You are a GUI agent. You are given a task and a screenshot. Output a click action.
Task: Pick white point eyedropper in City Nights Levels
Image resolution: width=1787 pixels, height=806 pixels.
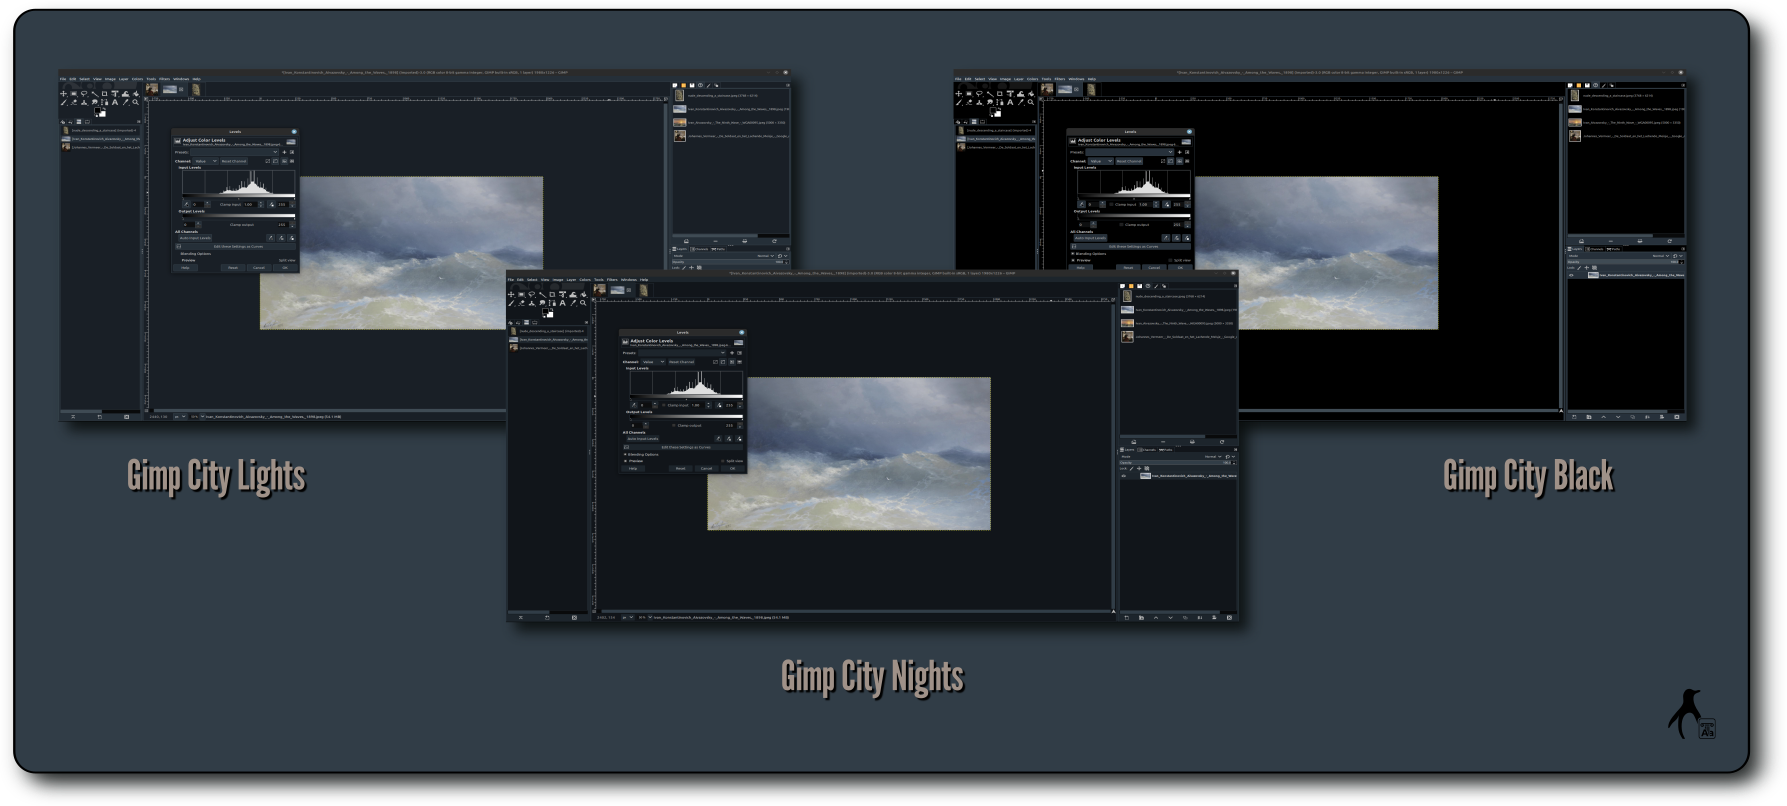click(x=719, y=405)
